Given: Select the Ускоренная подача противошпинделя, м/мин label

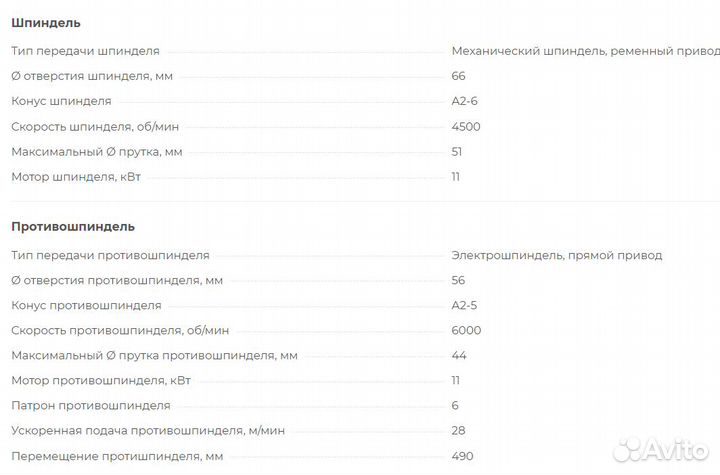Looking at the screenshot, I should (148, 430).
